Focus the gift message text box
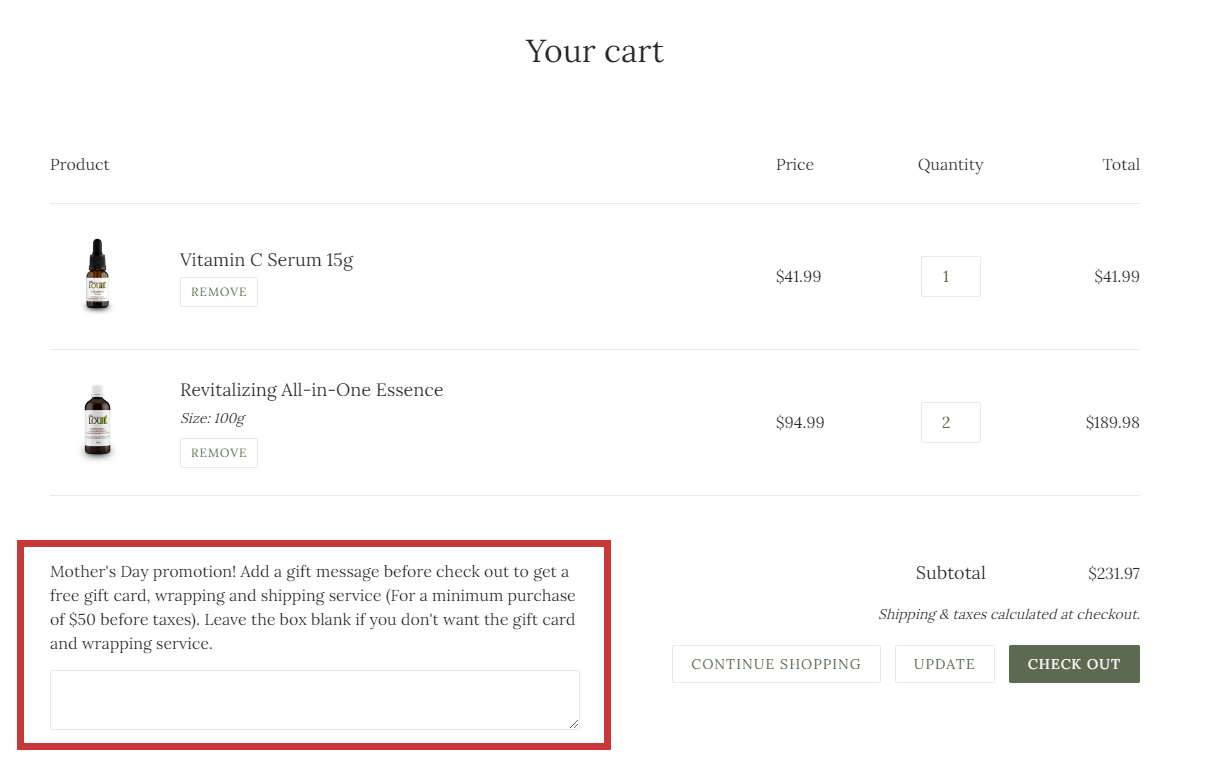 [315, 700]
